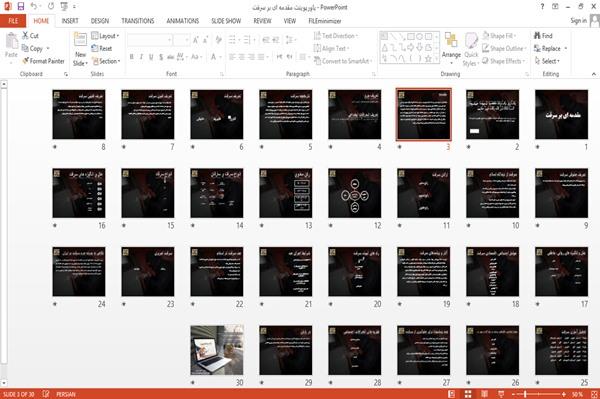Open the Select dropdown in Editing
Viewport: 600px width, 399px height.
pos(547,61)
